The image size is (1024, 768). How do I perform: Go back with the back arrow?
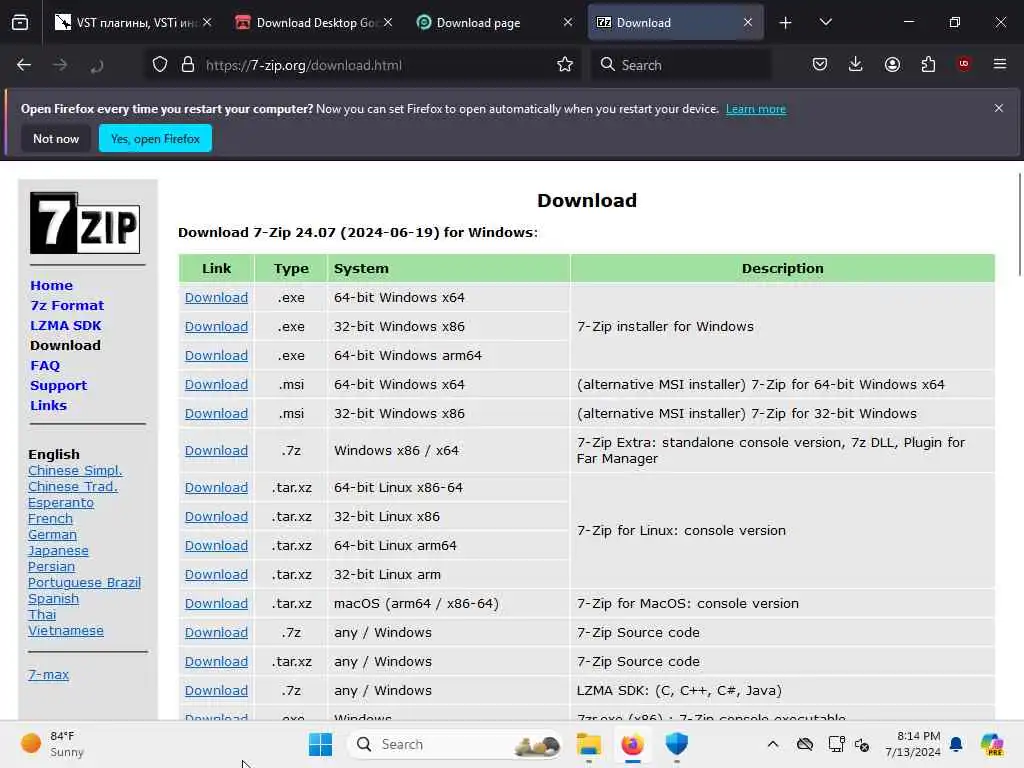click(24, 65)
